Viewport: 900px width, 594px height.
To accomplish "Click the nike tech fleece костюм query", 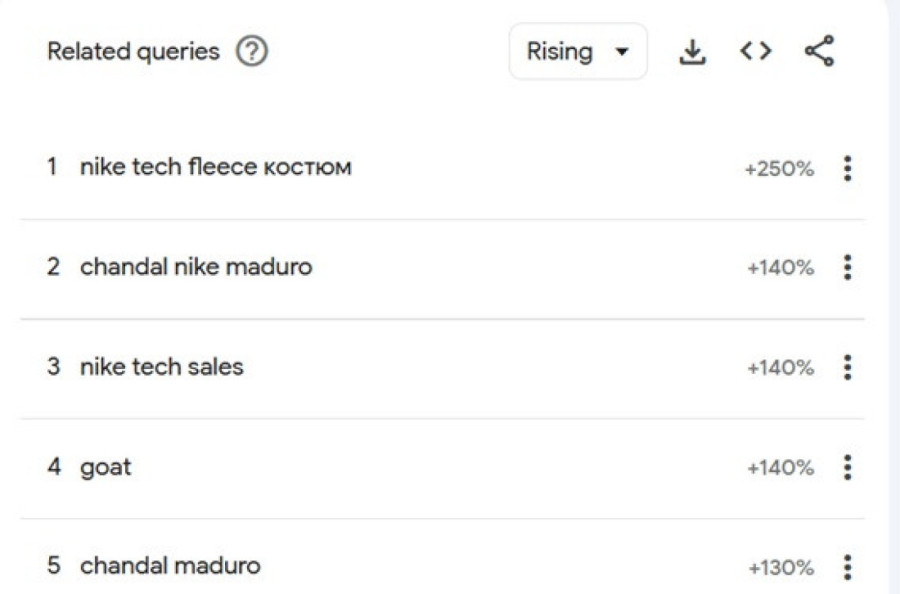I will 215,168.
